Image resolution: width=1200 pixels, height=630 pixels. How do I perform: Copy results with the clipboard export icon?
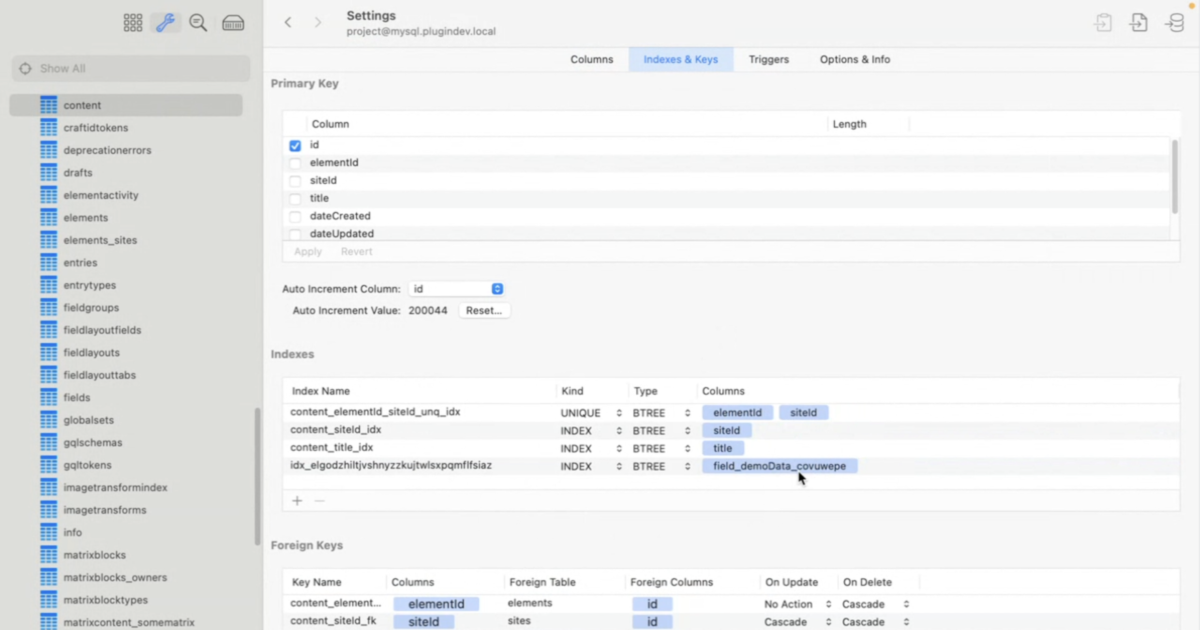[x=1102, y=21]
